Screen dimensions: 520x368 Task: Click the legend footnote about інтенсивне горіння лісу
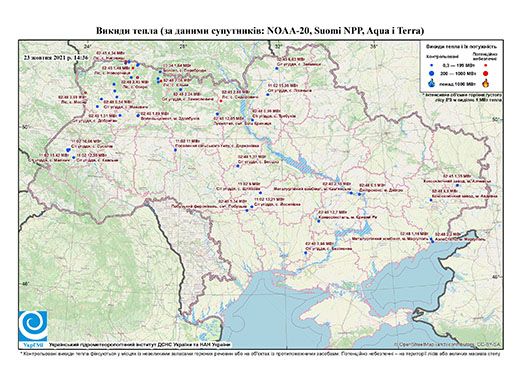[x=463, y=97]
